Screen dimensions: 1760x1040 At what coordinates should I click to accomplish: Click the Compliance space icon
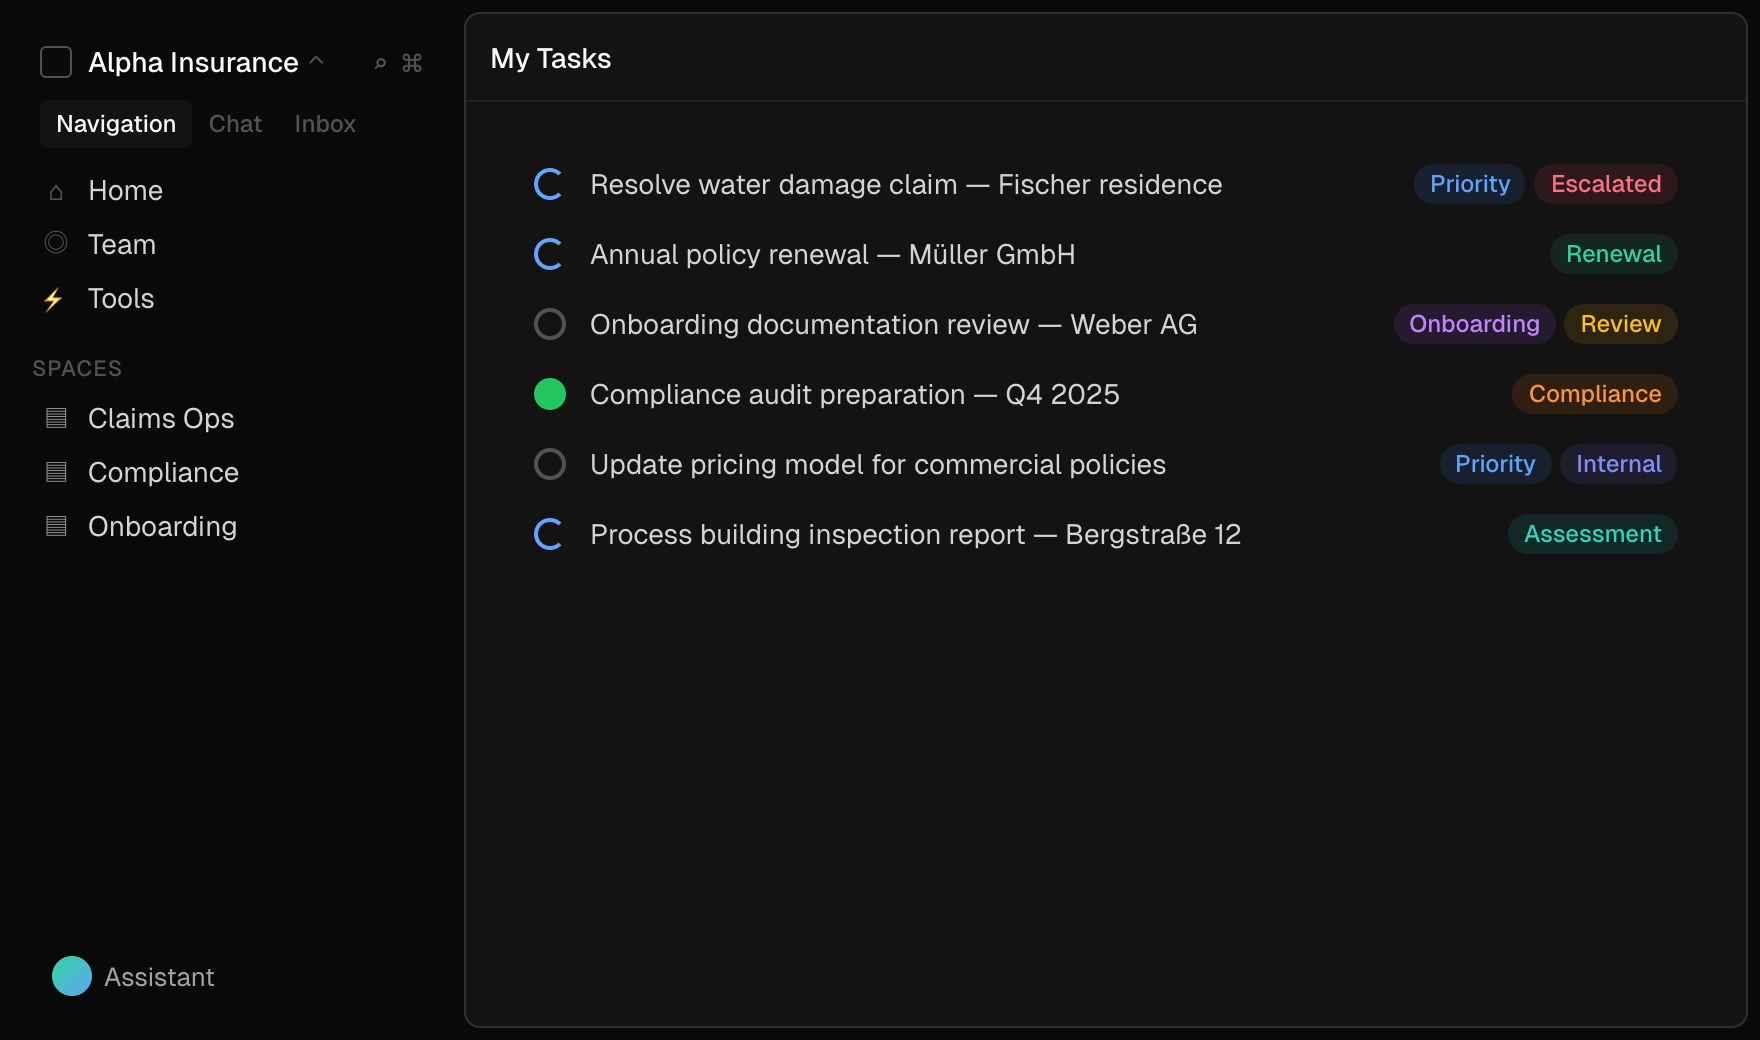tap(56, 471)
